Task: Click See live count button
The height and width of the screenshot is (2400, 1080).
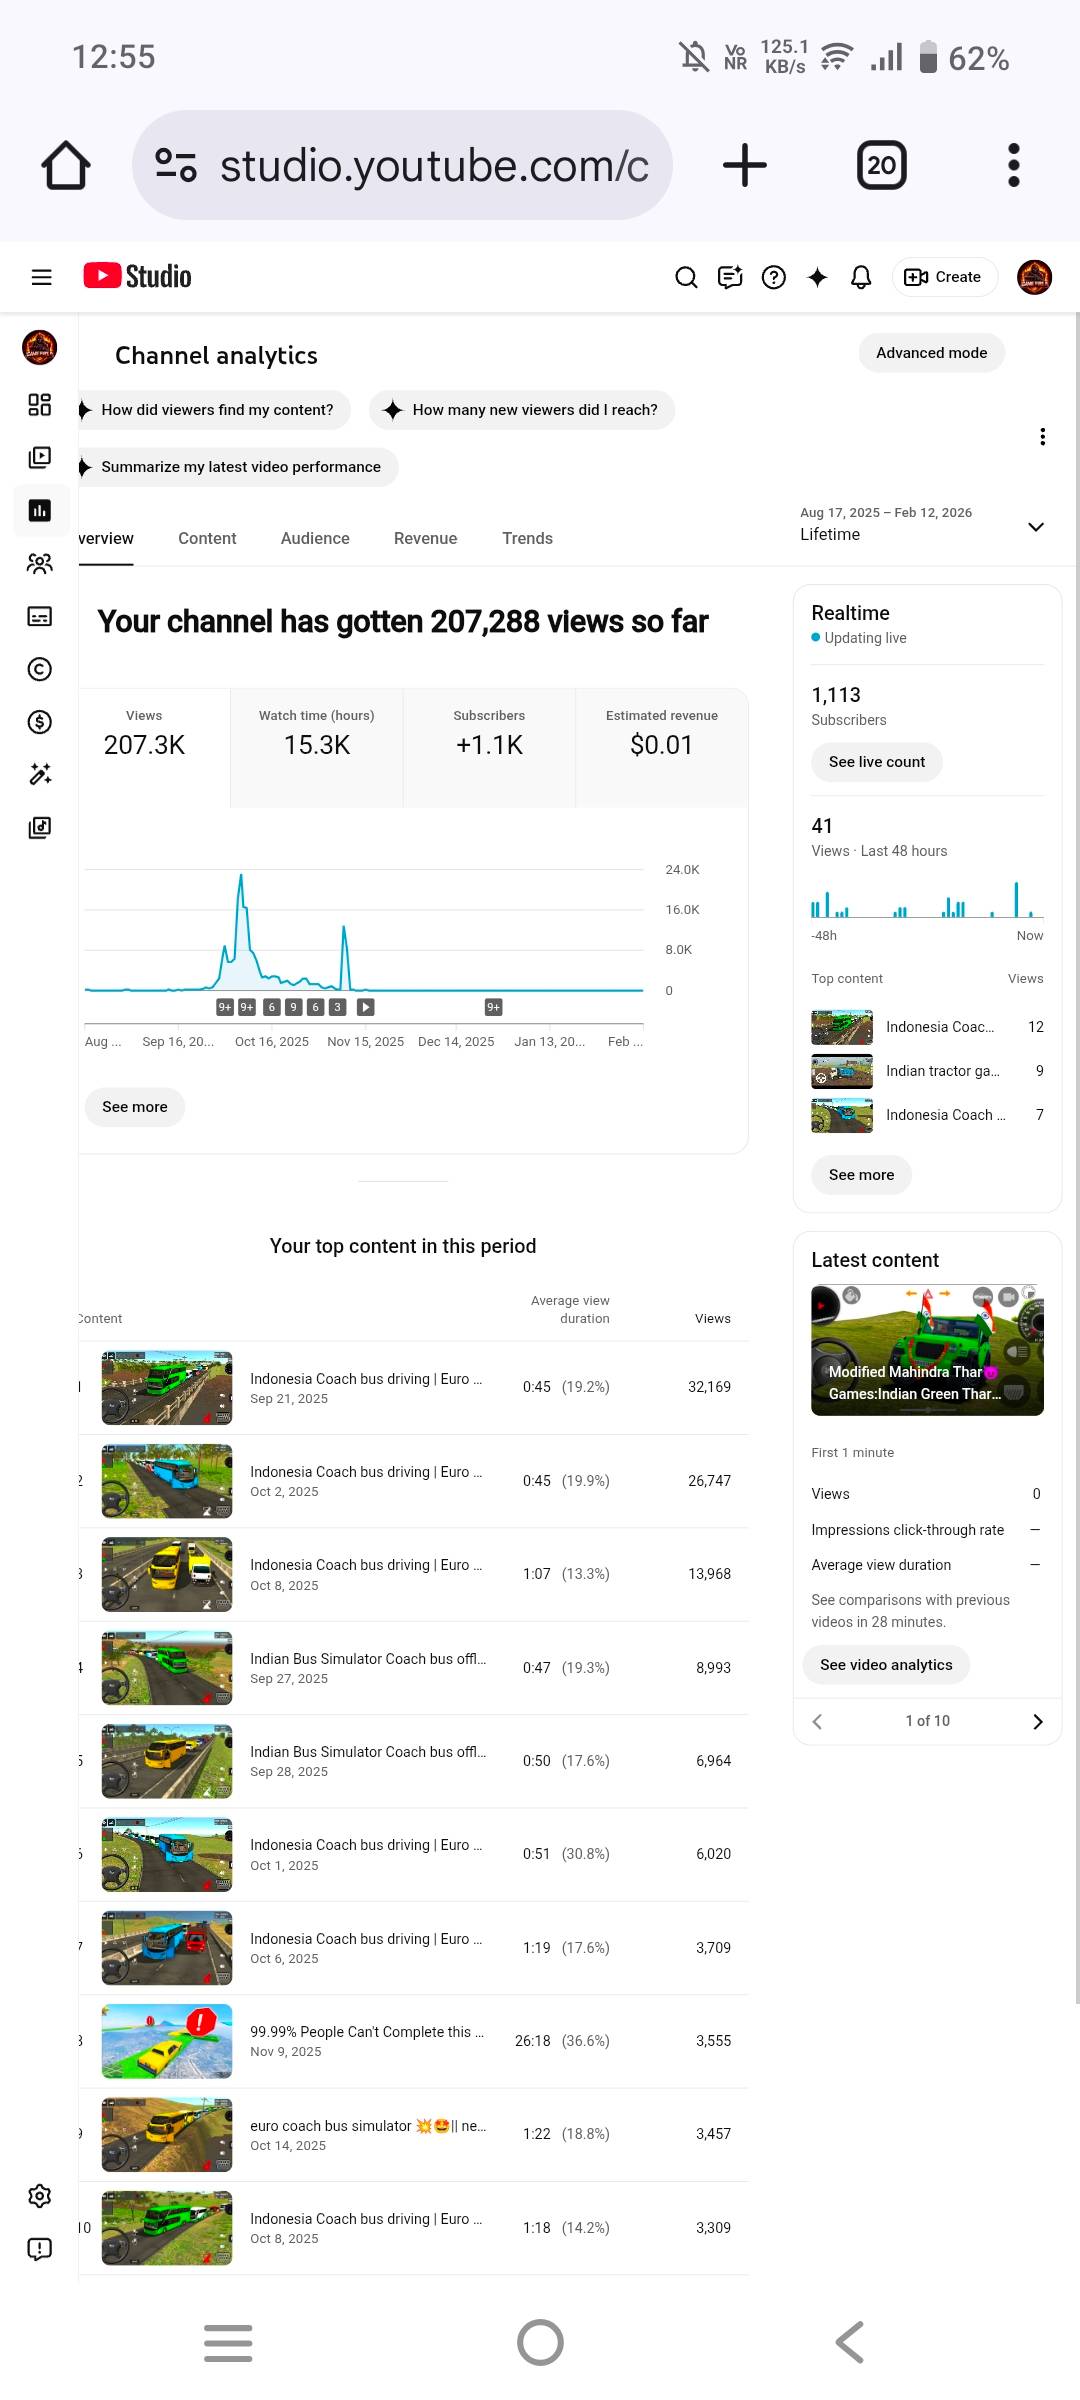Action: pyautogui.click(x=876, y=762)
